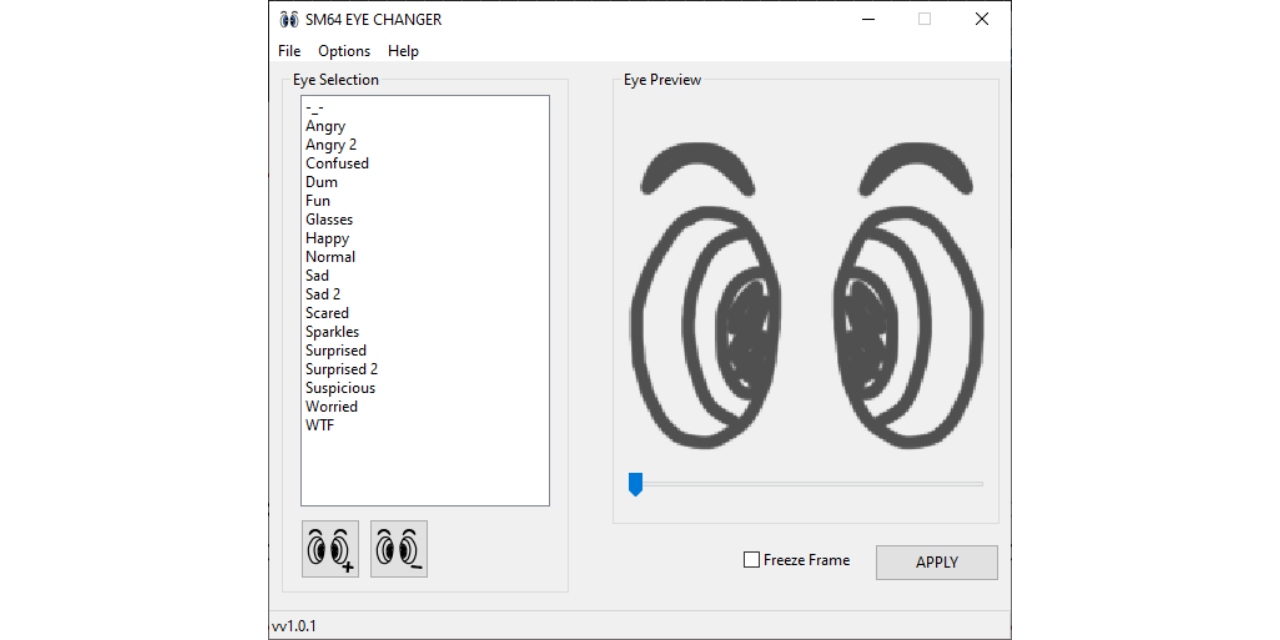Viewport: 1280px width, 640px height.
Task: Select the Sad eye entry
Action: (425, 275)
